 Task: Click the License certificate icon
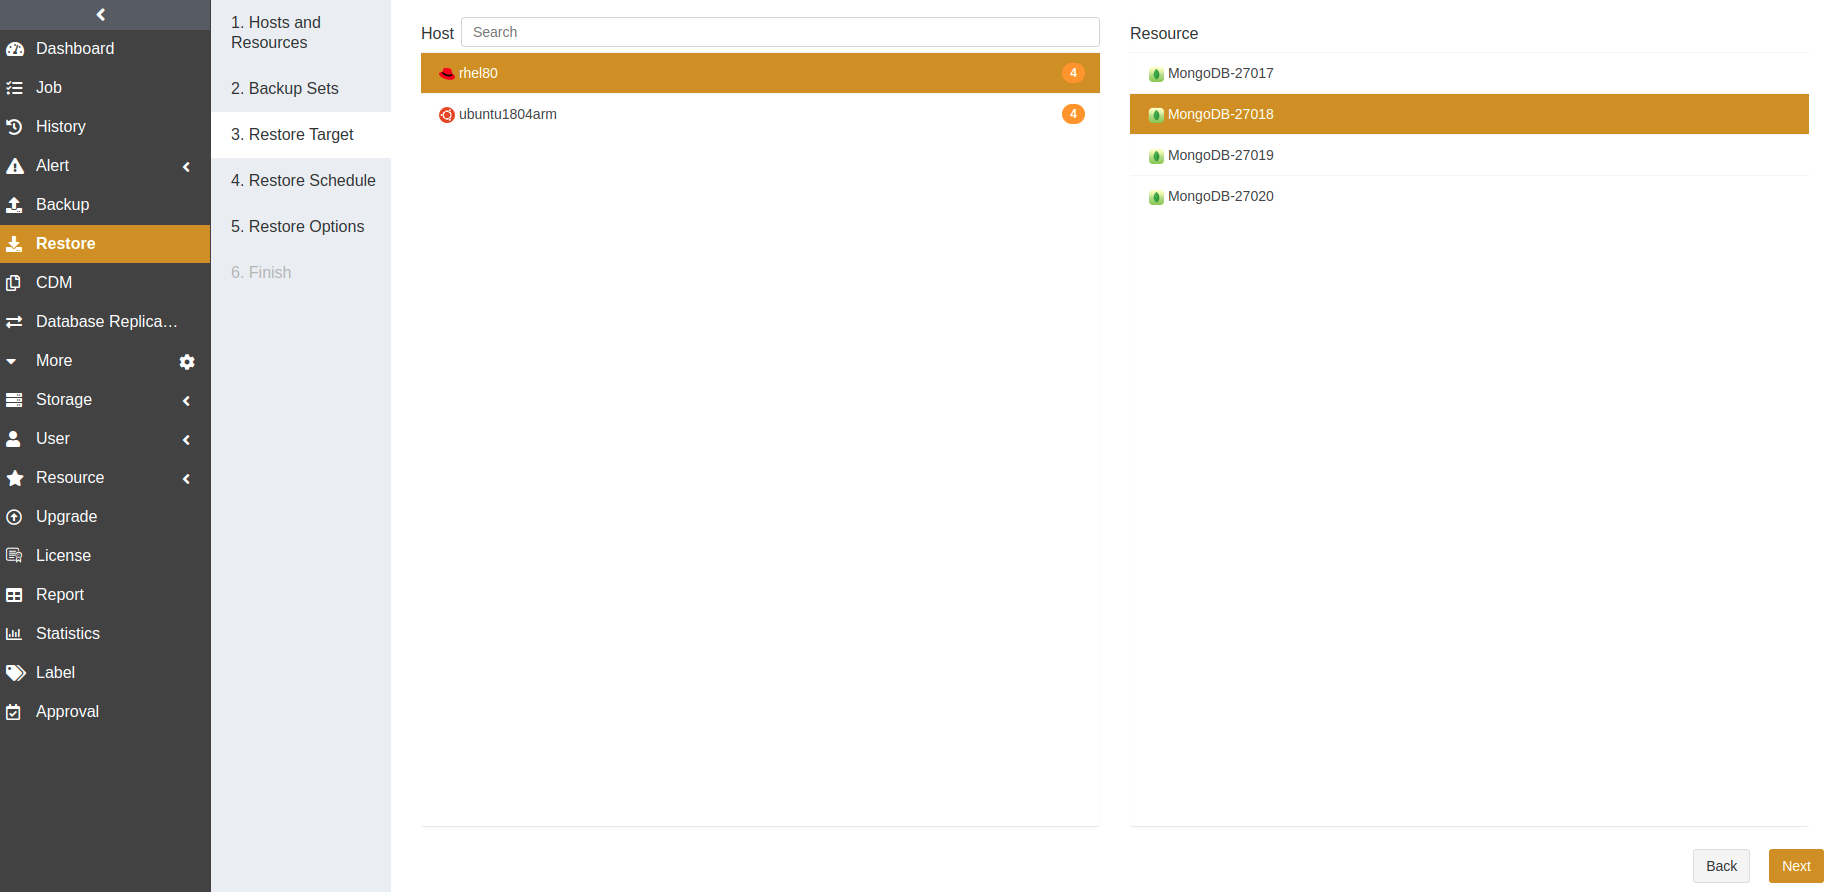click(x=15, y=556)
